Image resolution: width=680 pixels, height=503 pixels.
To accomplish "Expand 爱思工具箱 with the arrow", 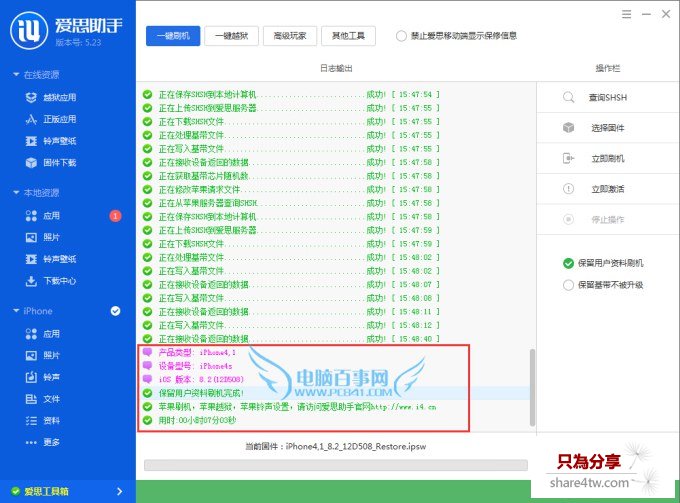I will [120, 491].
